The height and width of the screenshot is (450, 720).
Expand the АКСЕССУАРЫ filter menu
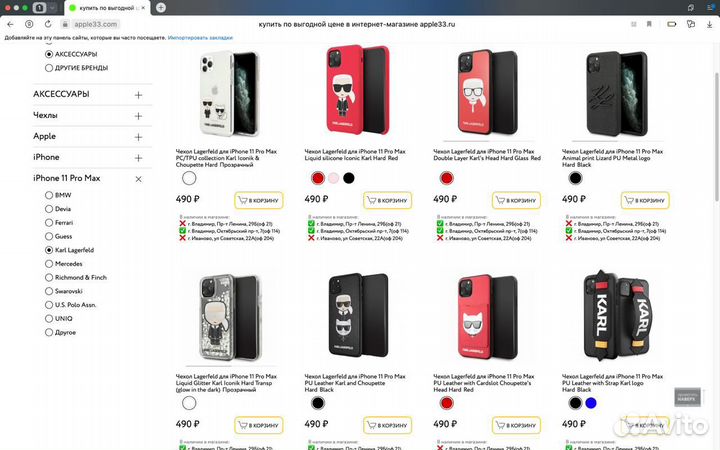tap(138, 95)
